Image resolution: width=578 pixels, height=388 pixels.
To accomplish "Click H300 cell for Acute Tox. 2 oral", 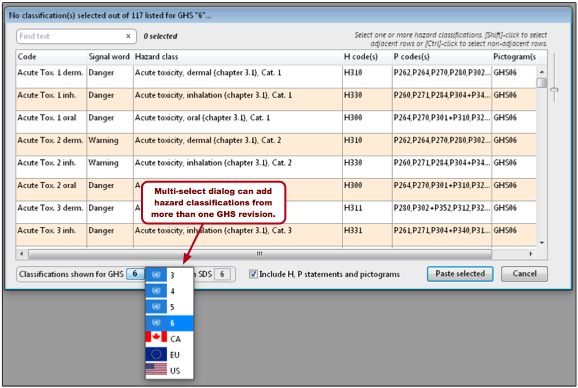I will pos(367,189).
